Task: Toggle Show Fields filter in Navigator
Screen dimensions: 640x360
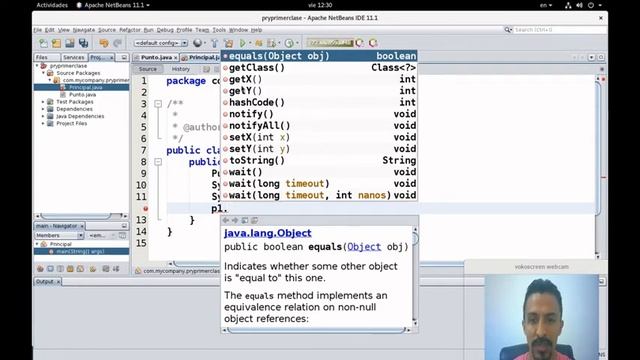Action: tap(50, 269)
